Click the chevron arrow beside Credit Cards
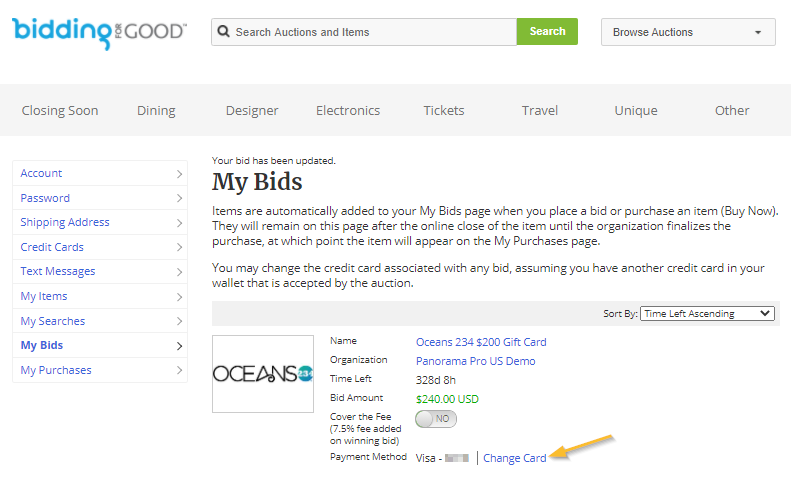 click(179, 247)
